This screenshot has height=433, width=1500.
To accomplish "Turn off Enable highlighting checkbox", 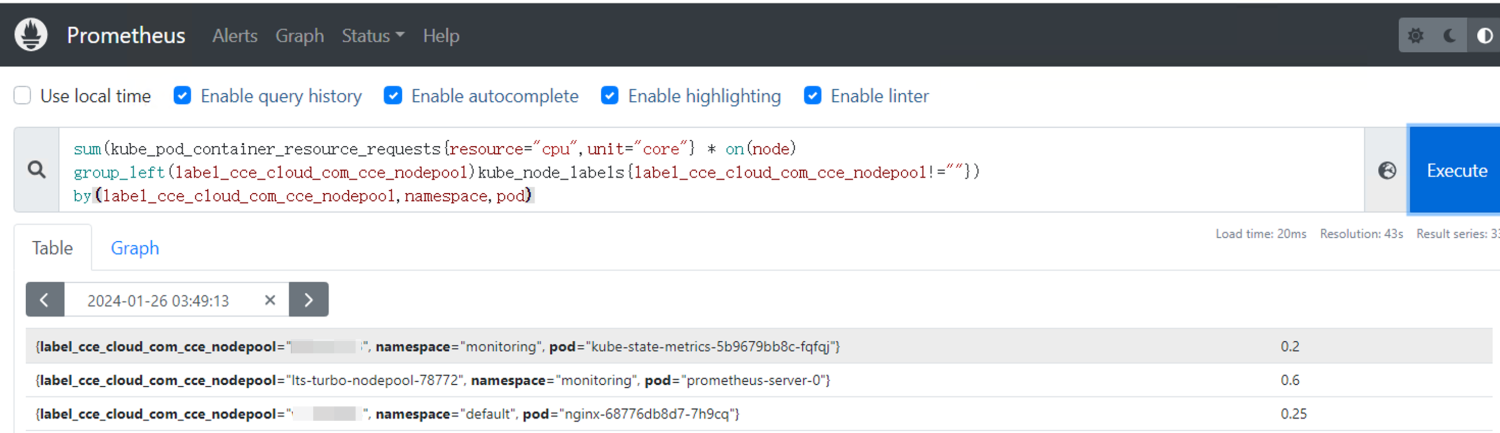I will [x=610, y=96].
